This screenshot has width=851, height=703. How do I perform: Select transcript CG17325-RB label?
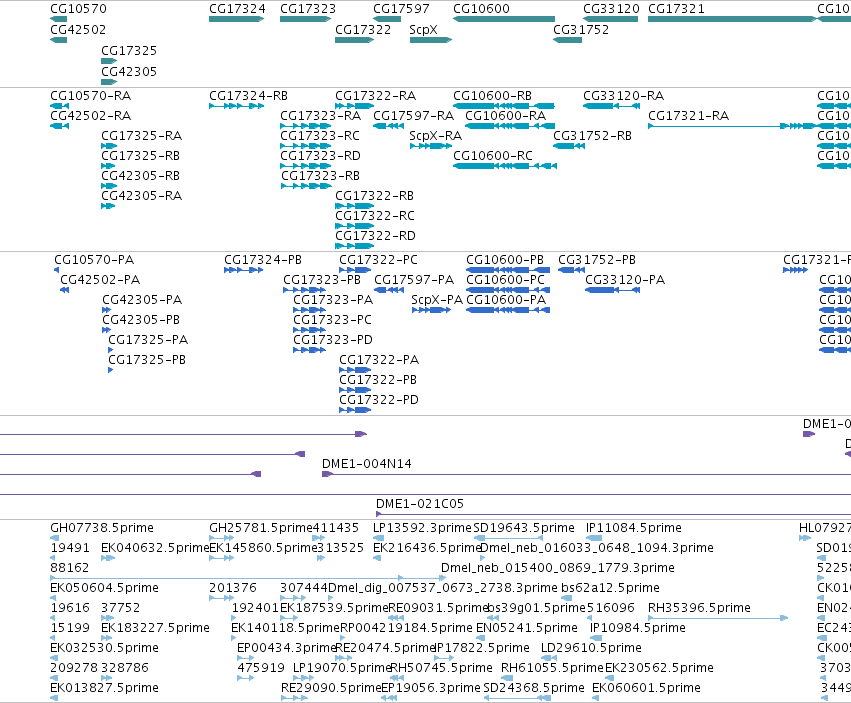[x=141, y=156]
